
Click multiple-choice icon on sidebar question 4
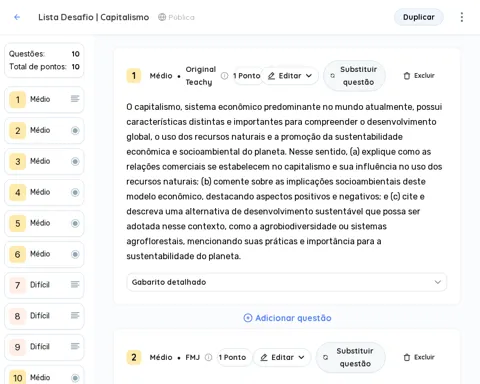(75, 192)
